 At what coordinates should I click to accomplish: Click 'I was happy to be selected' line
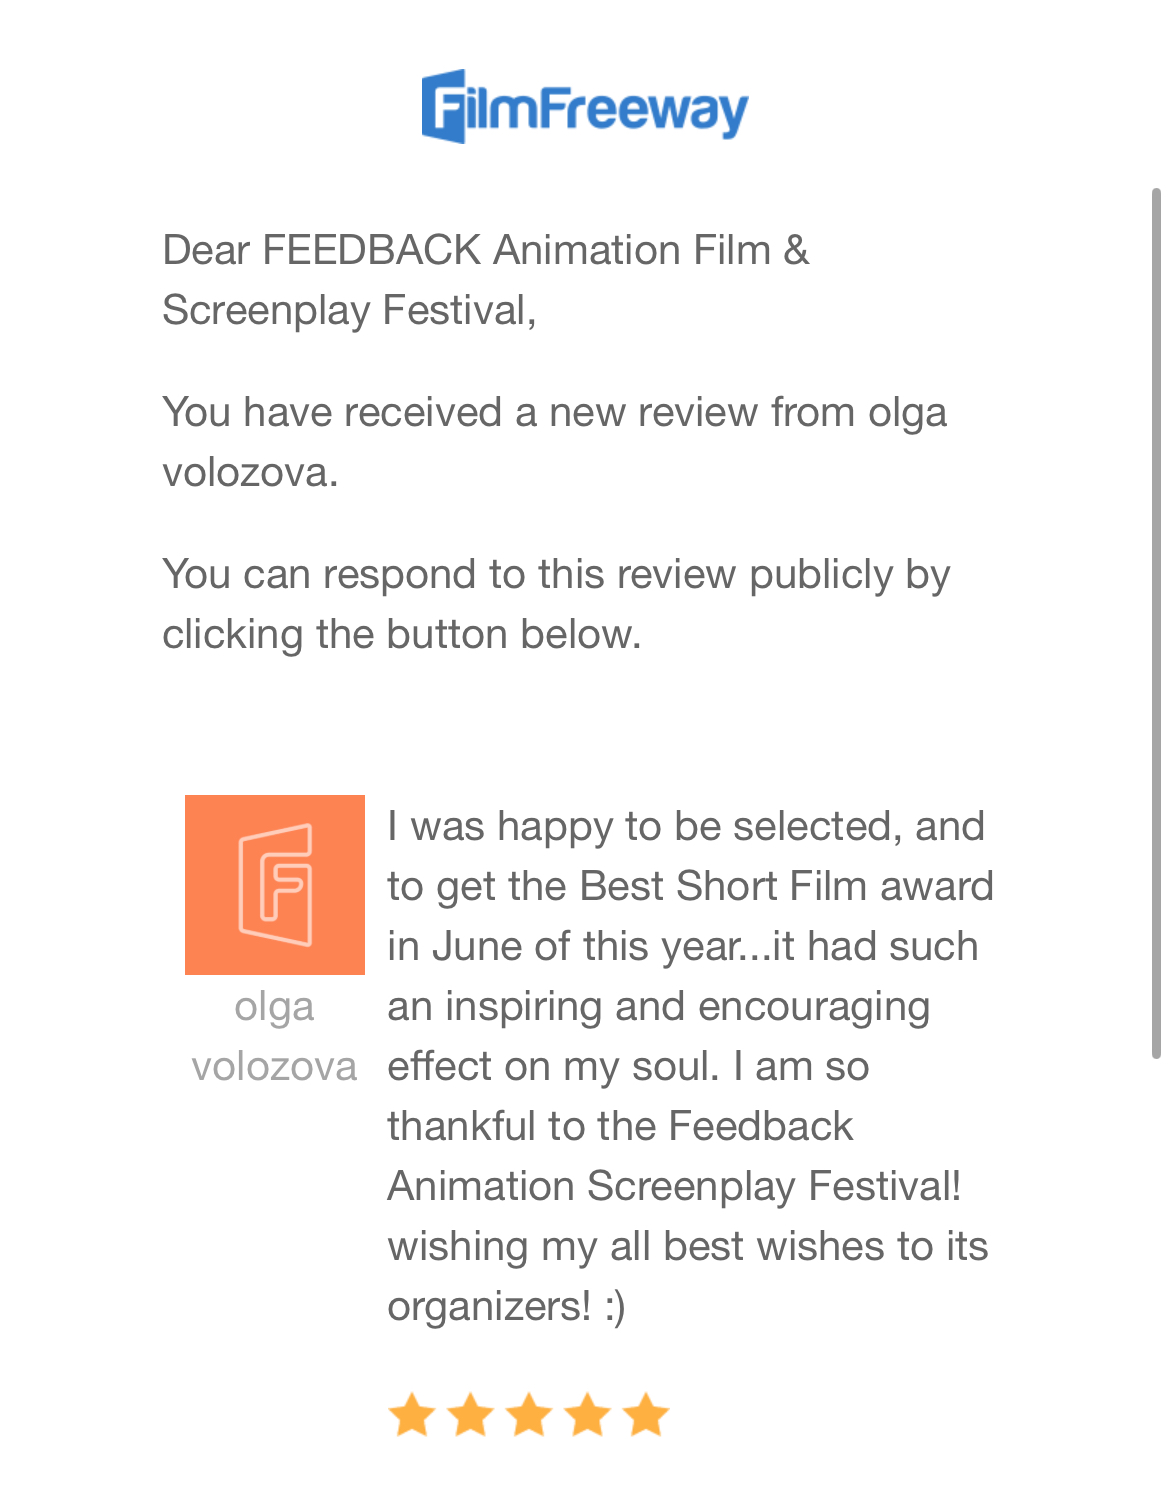point(686,826)
